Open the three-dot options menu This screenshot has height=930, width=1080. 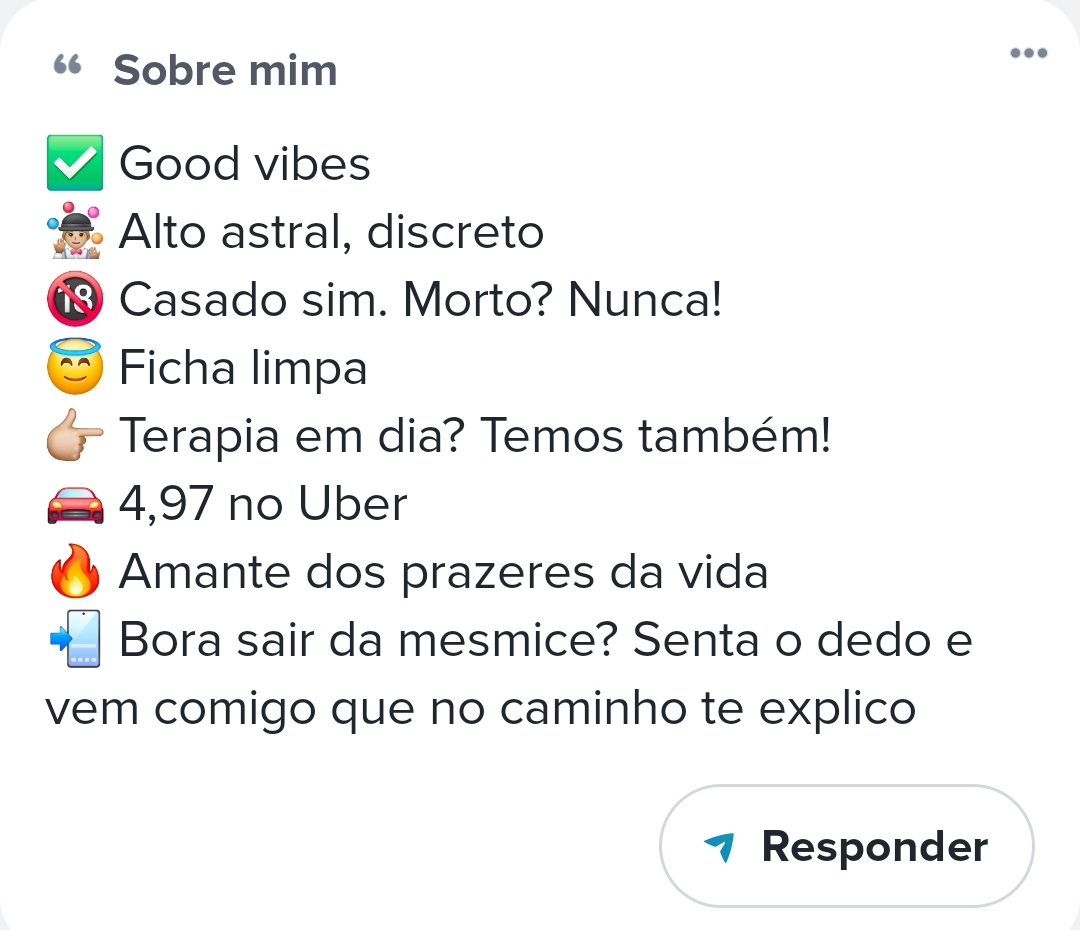[1028, 53]
